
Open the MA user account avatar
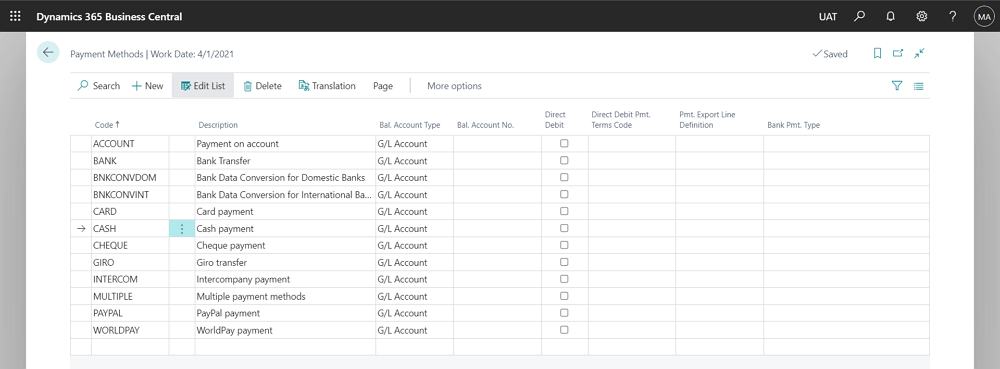984,17
